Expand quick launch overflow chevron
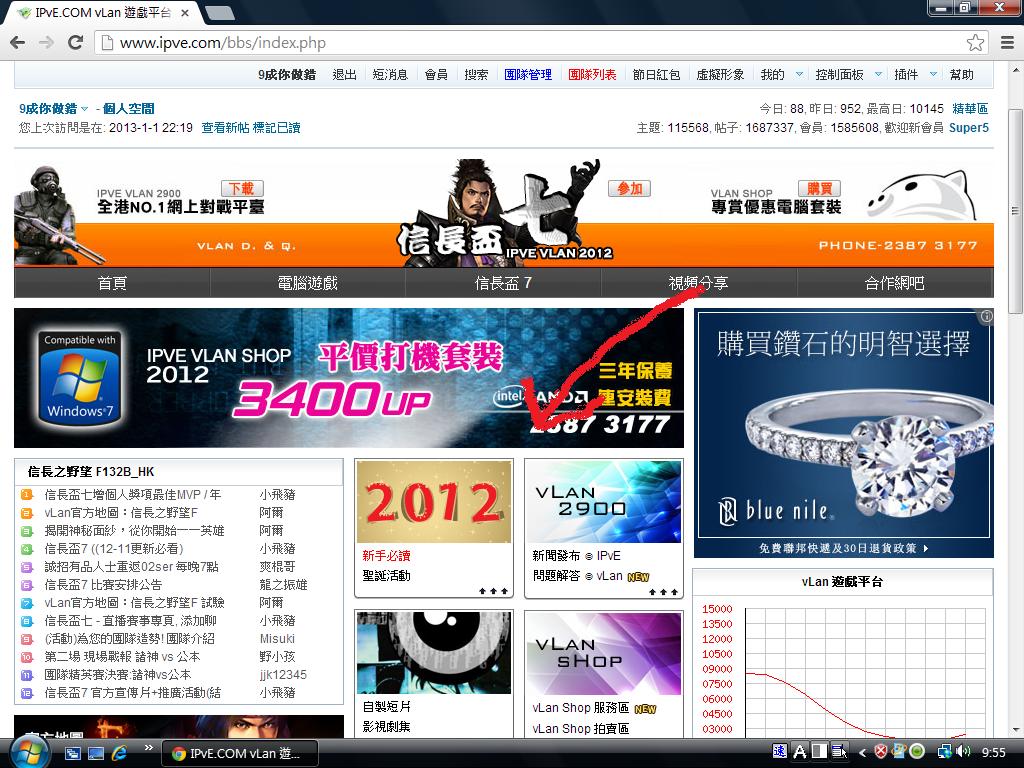Screen dimensions: 1024x768 click(148, 748)
